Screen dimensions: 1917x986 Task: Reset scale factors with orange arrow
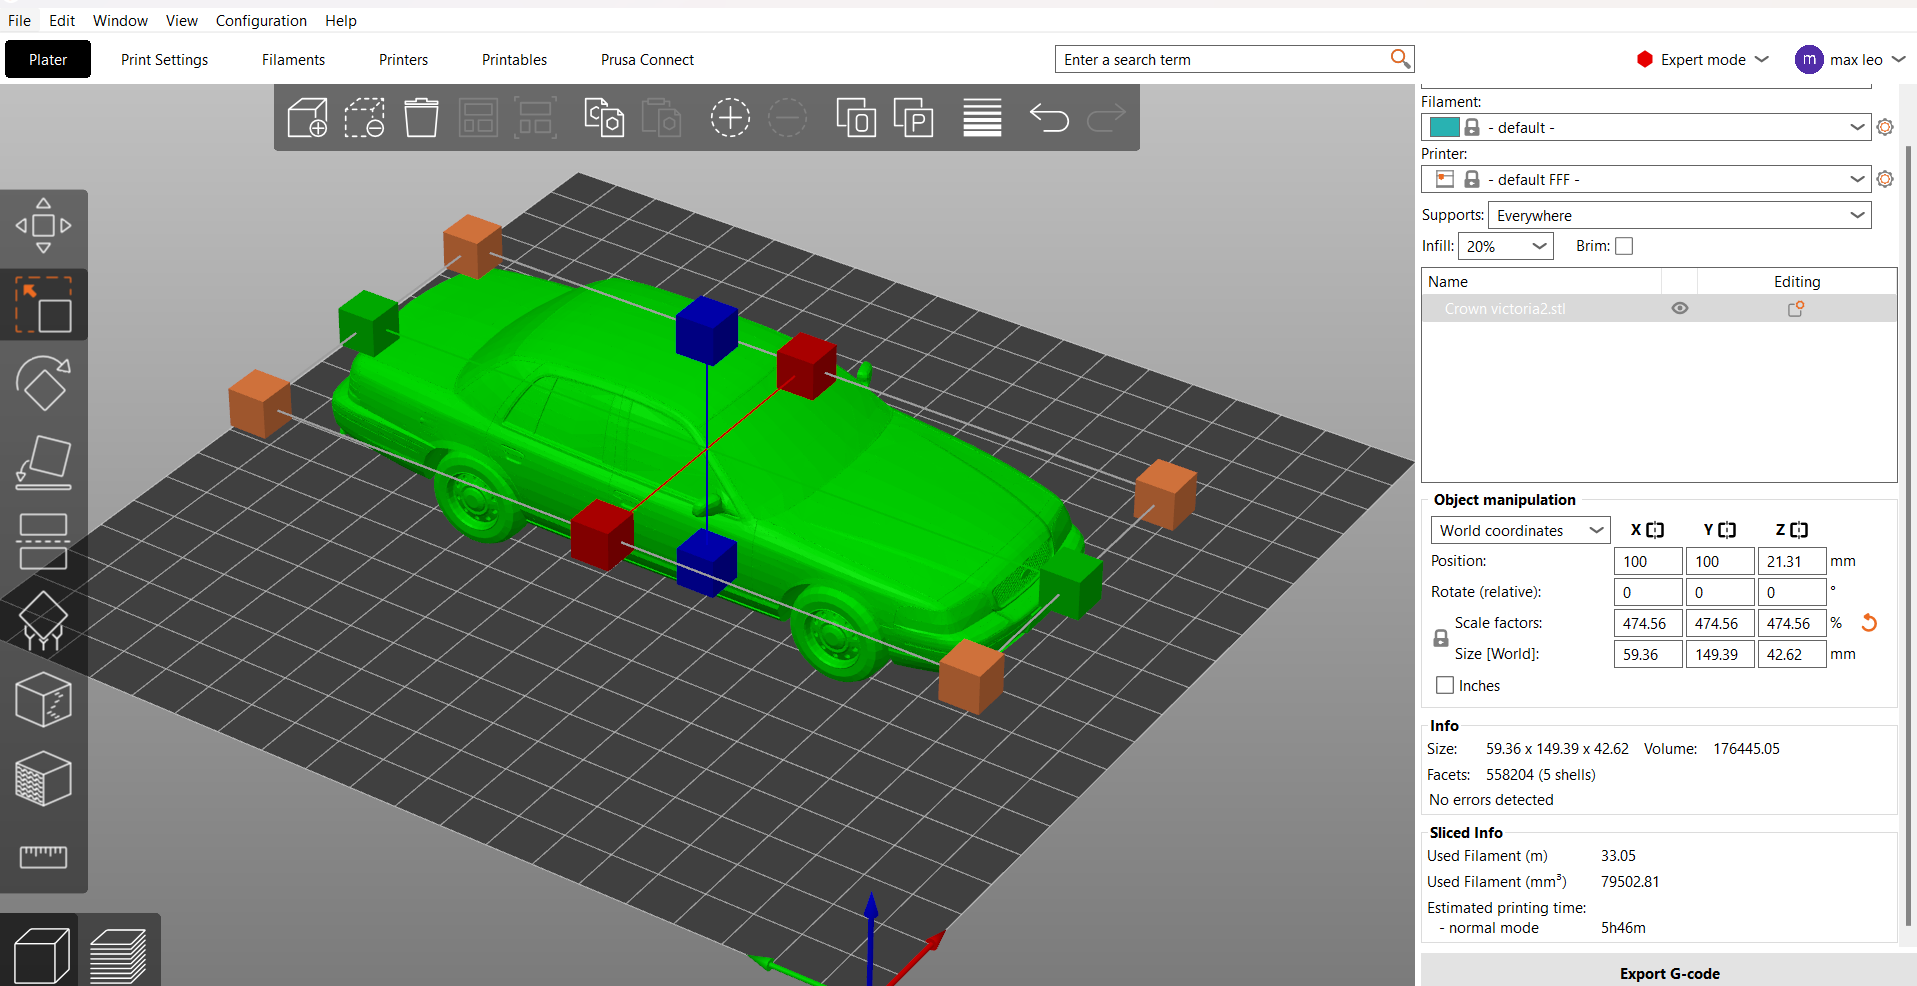(x=1868, y=623)
